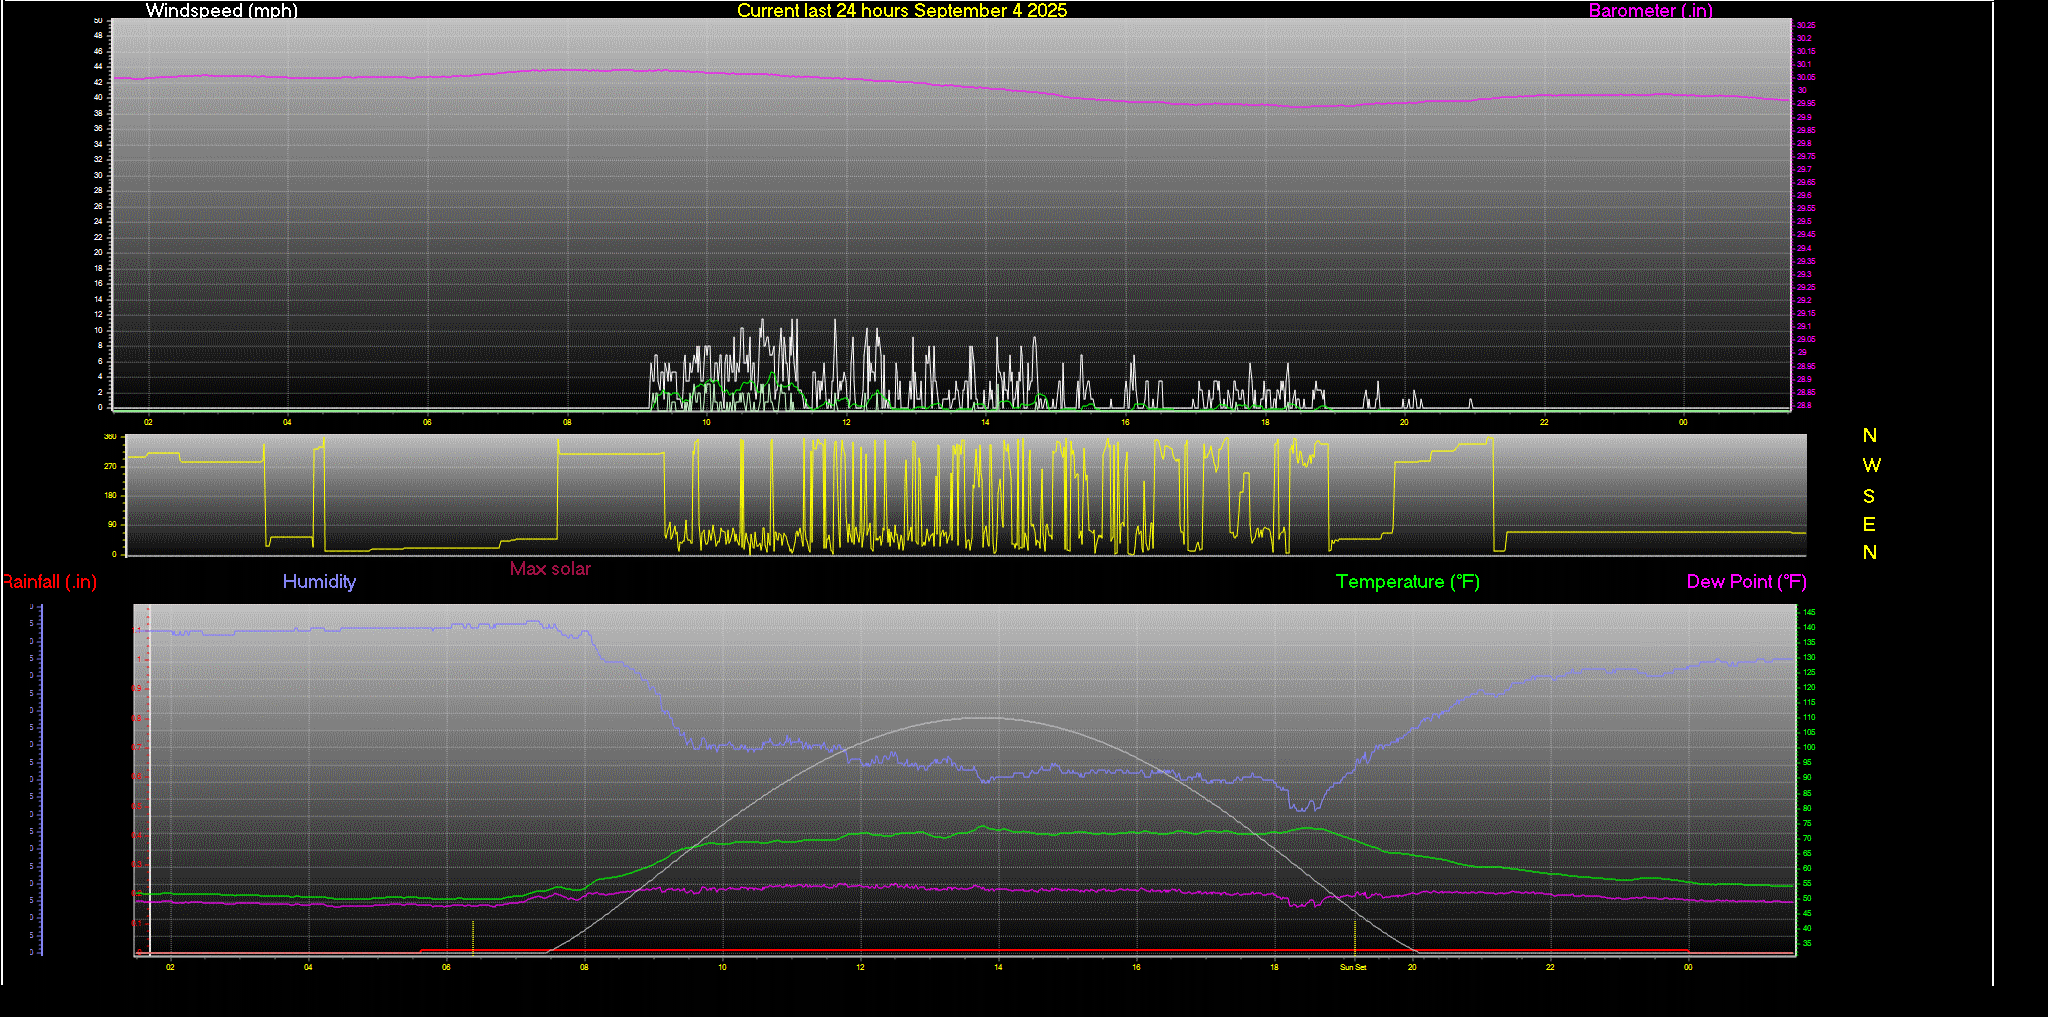Click hour "08" under the windspeed chart

pyautogui.click(x=567, y=422)
